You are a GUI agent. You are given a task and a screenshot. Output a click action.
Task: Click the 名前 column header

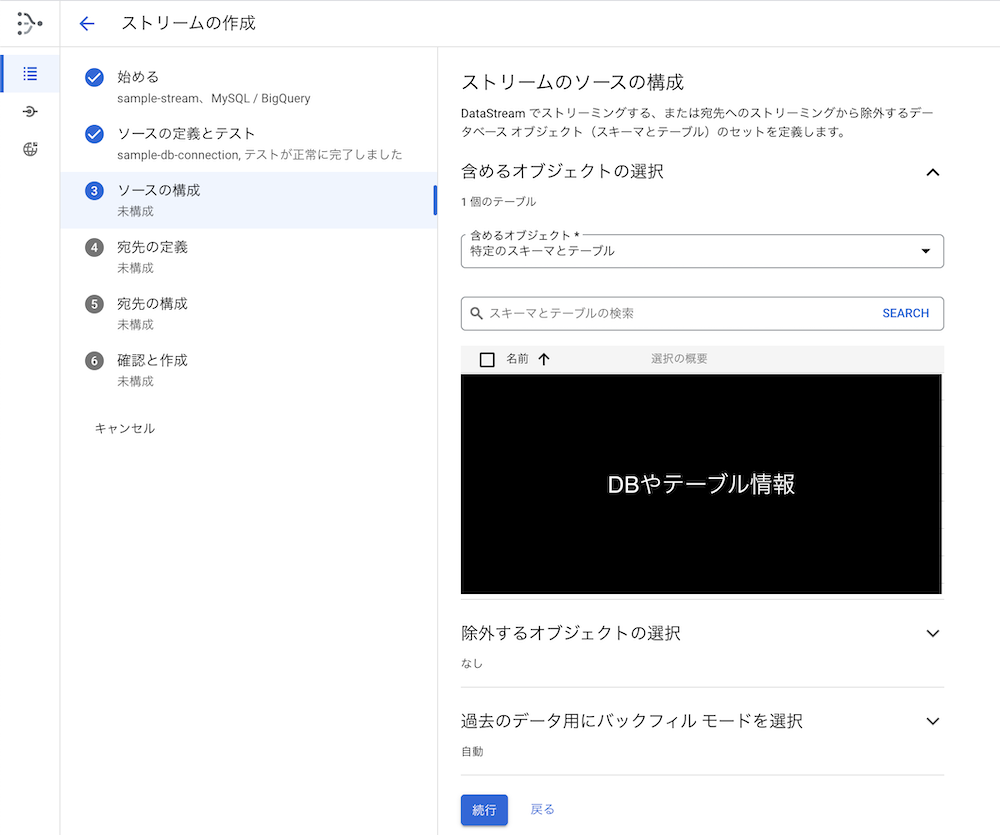pos(517,359)
